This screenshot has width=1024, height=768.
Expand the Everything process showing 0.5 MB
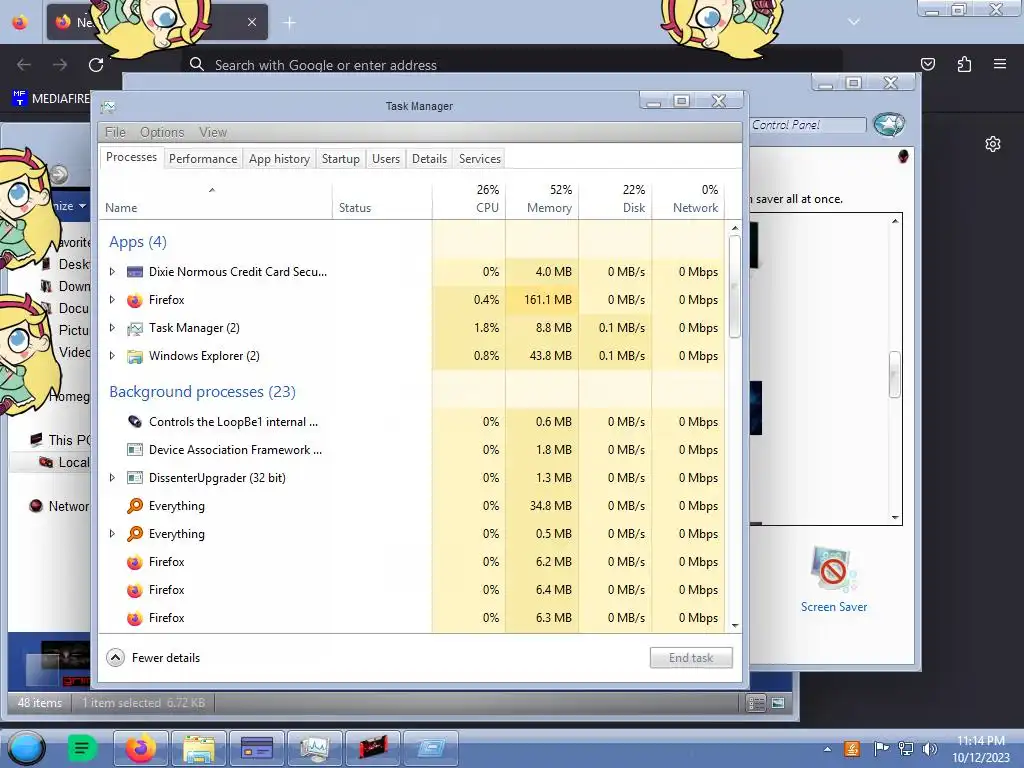[x=112, y=534]
